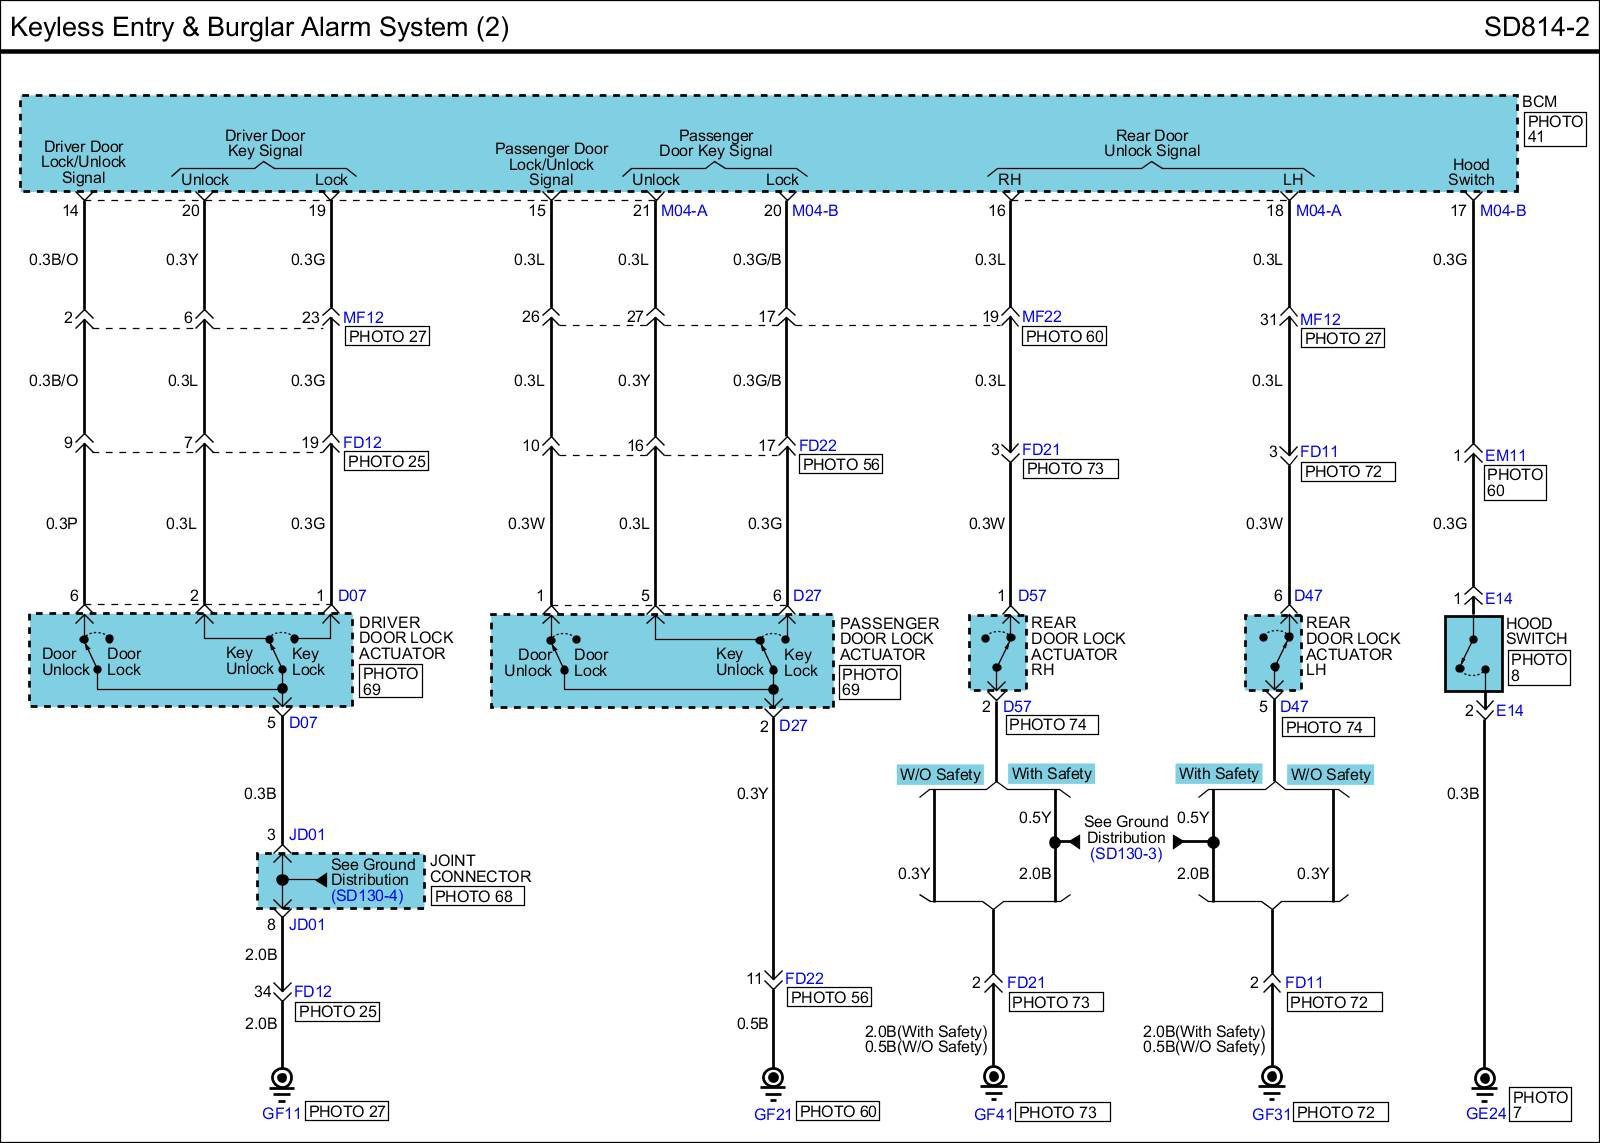Click the SD814-2 diagram page number
This screenshot has width=1600, height=1143.
point(1535,27)
